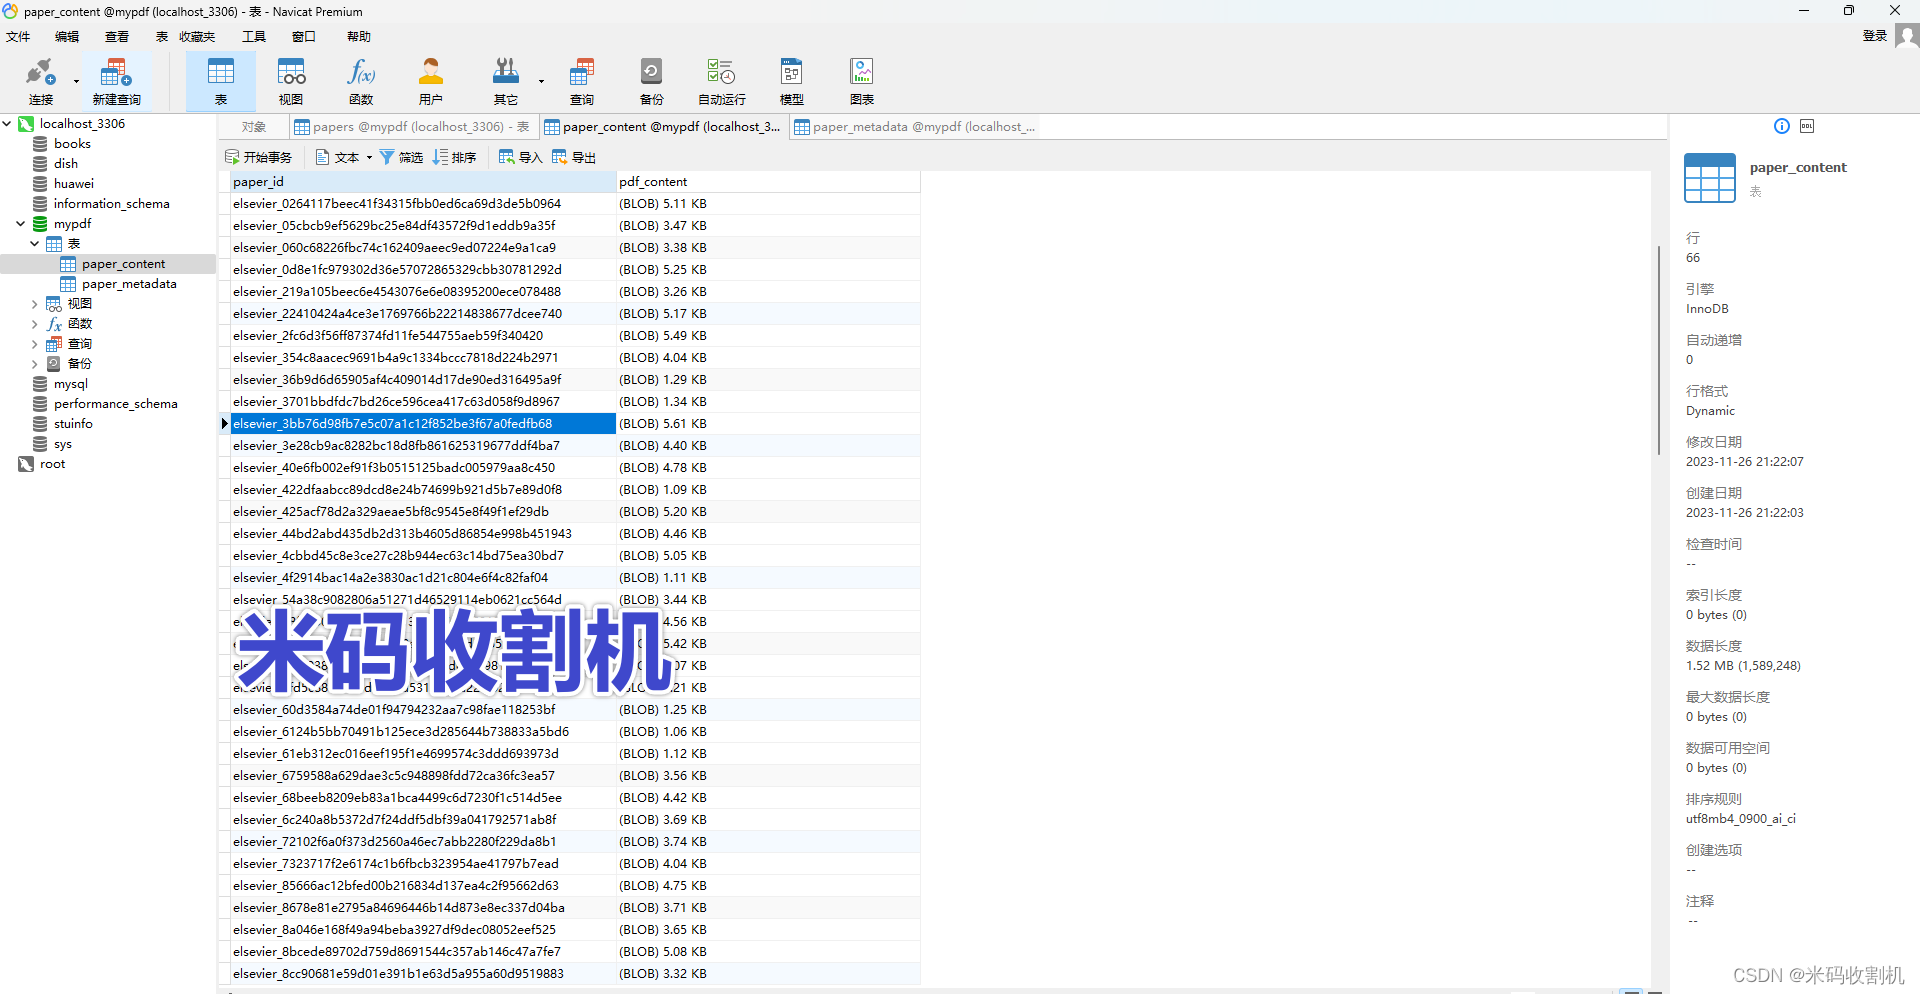Screen dimensions: 1920x994
Task: Click the Export (导出) button
Action: [574, 158]
